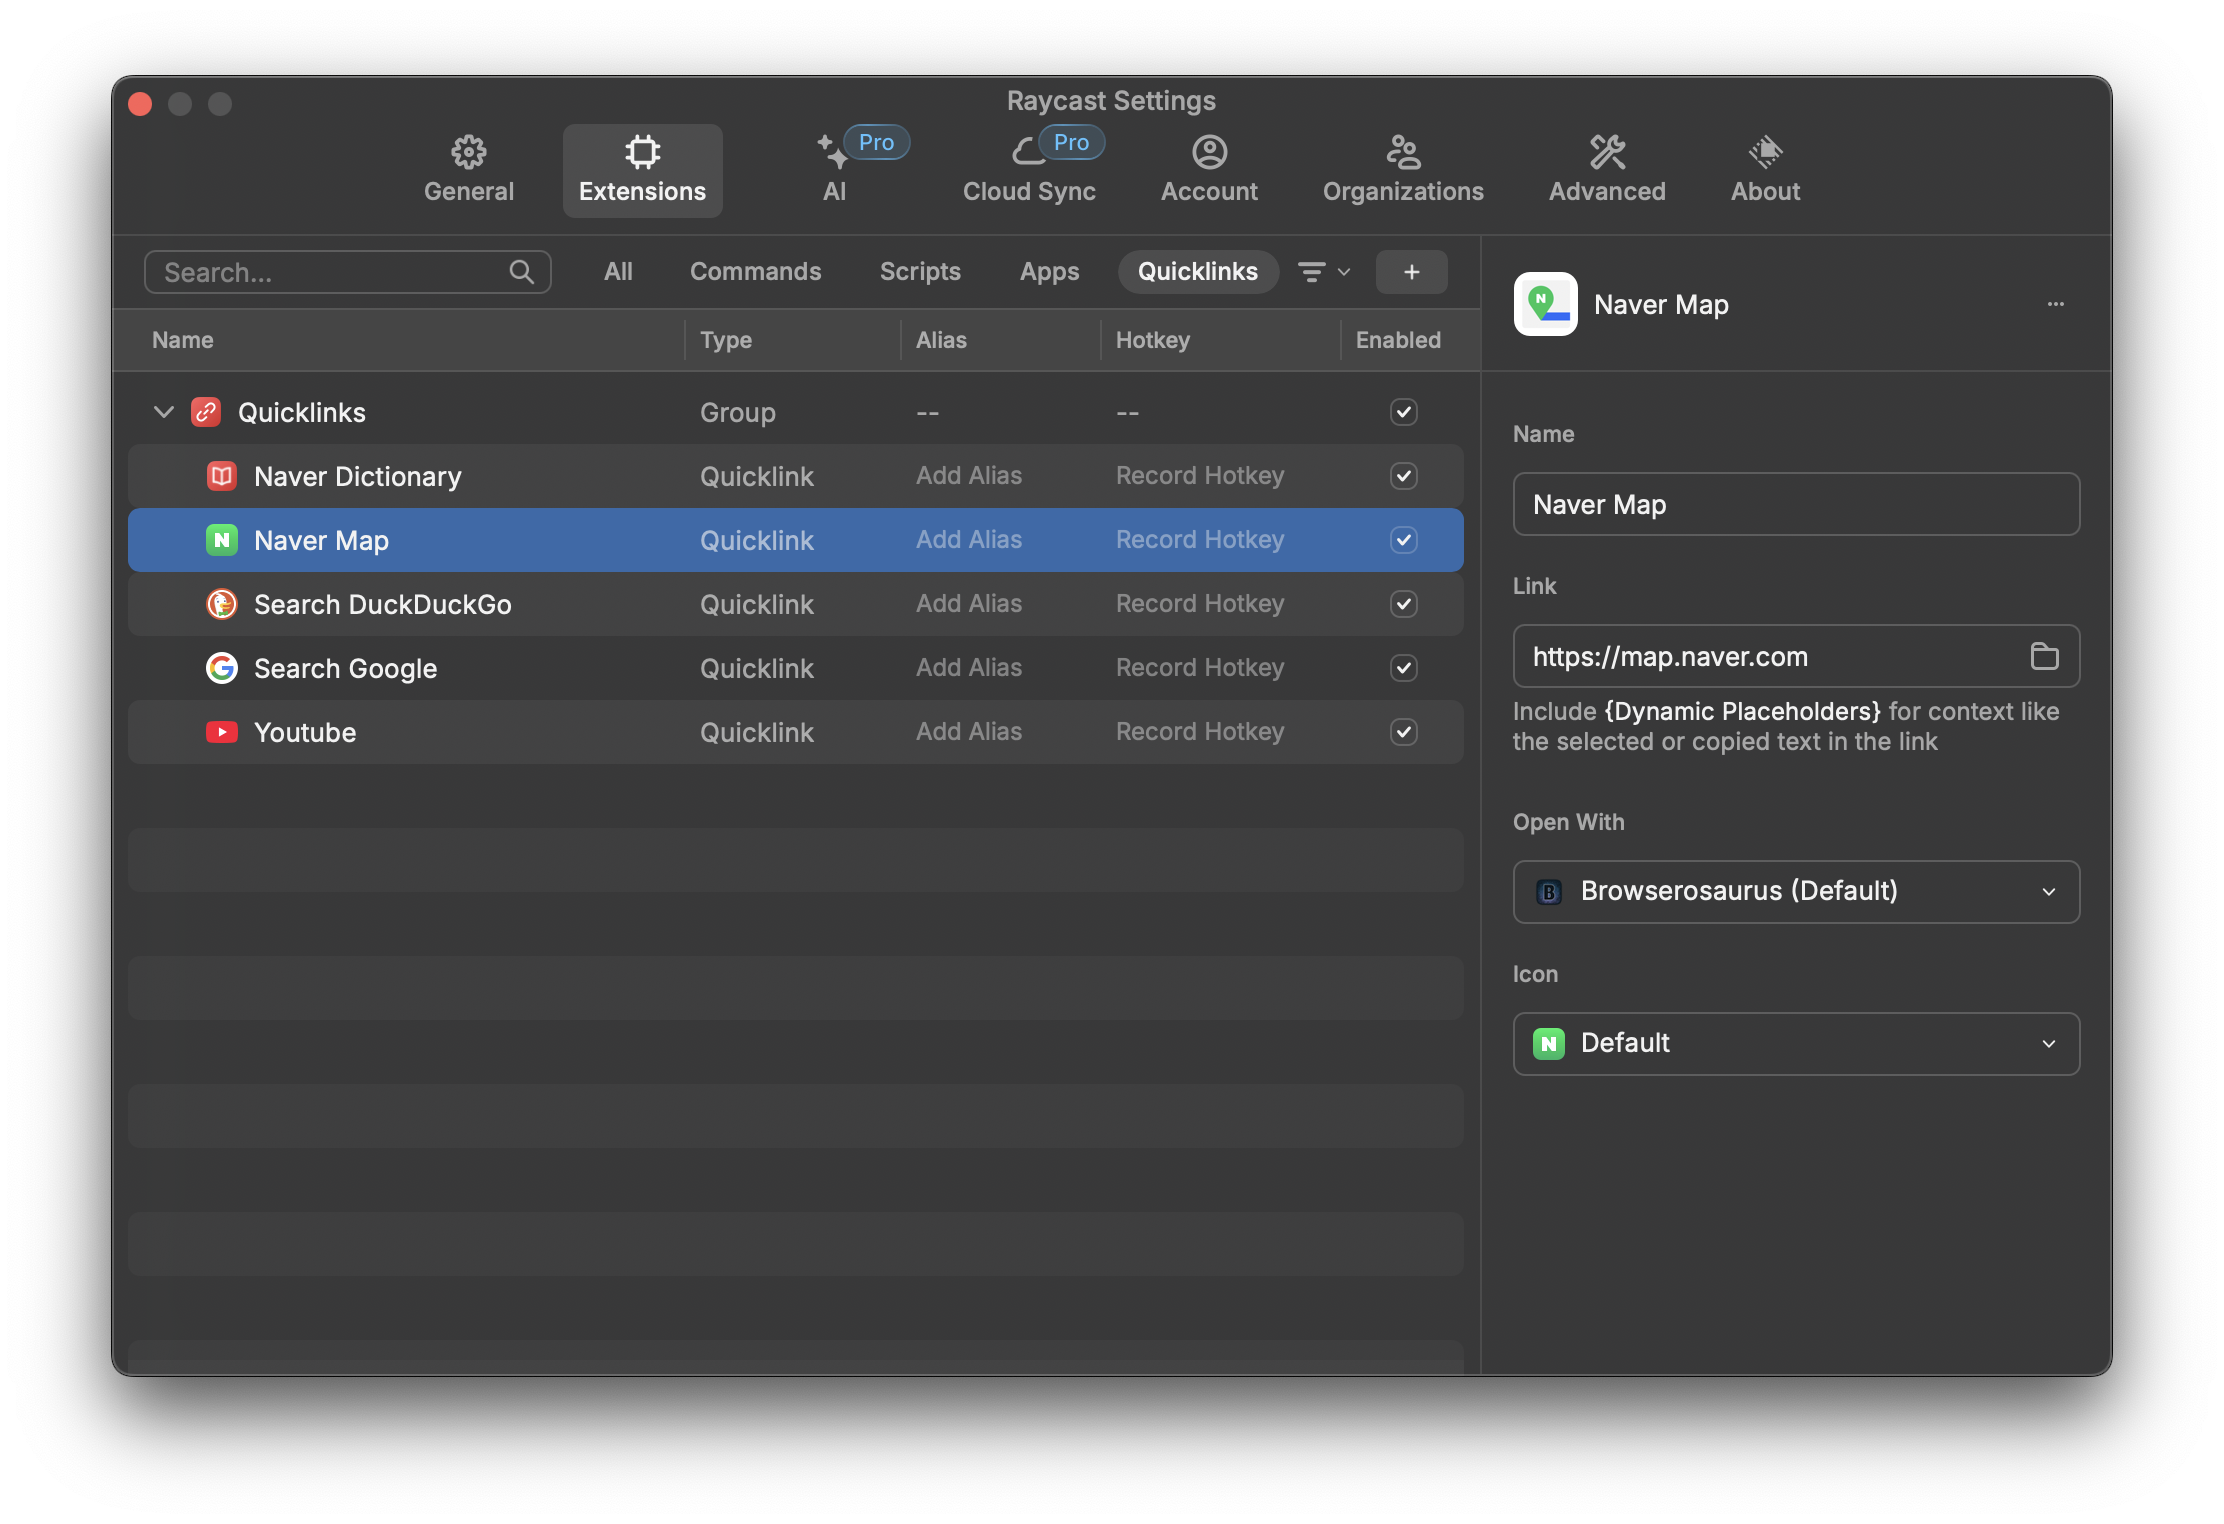Disable the Youtube quicklink checkbox

click(x=1403, y=732)
